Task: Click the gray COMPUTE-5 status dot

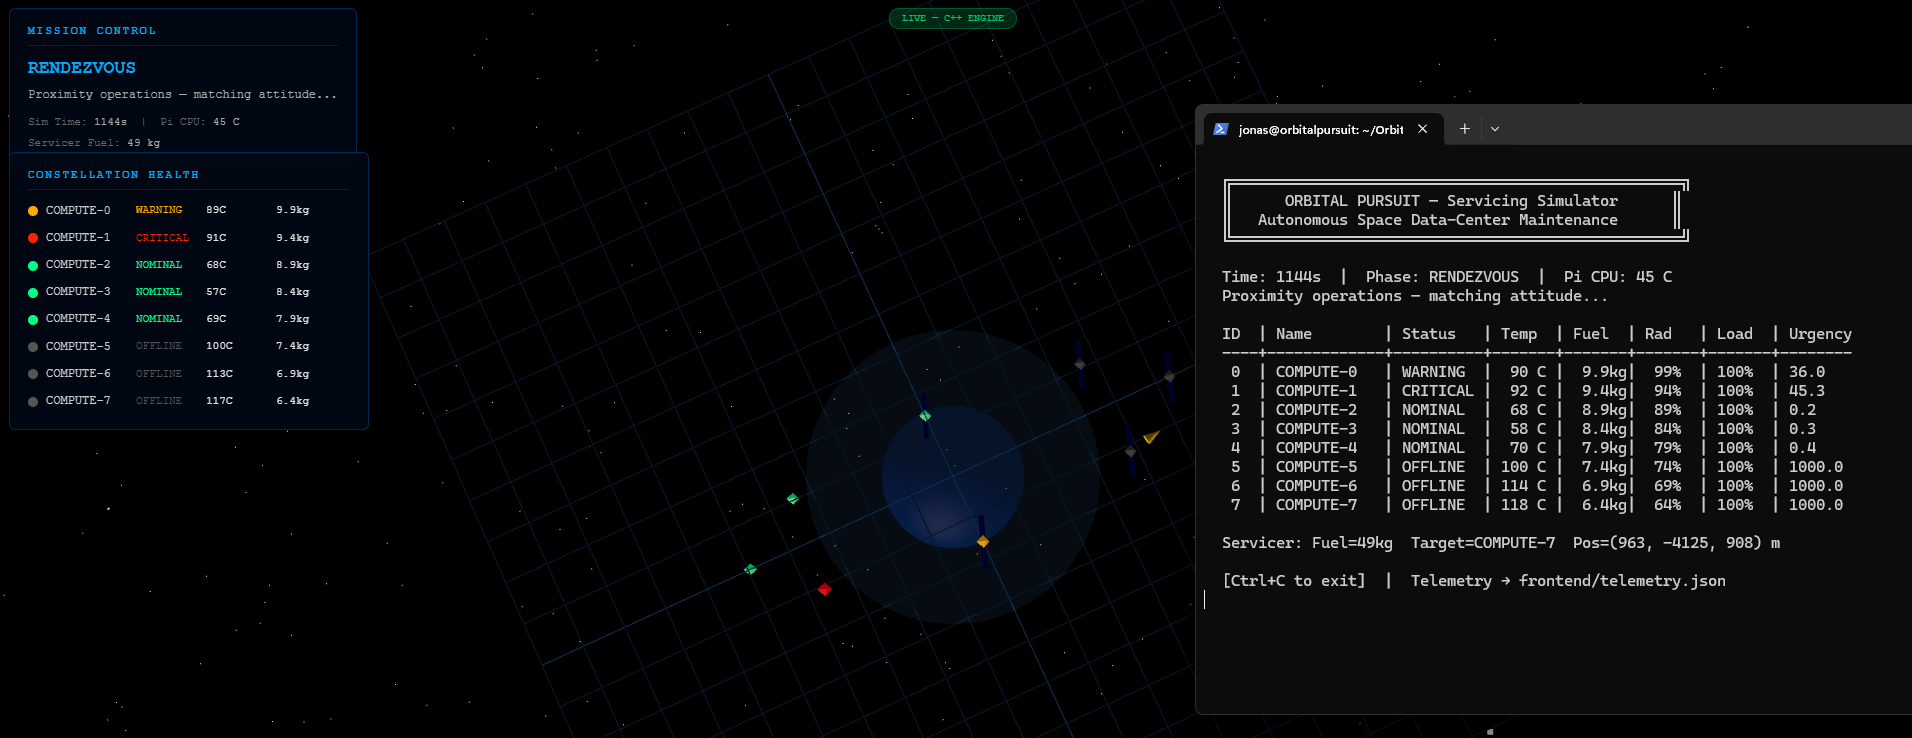Action: [x=33, y=347]
